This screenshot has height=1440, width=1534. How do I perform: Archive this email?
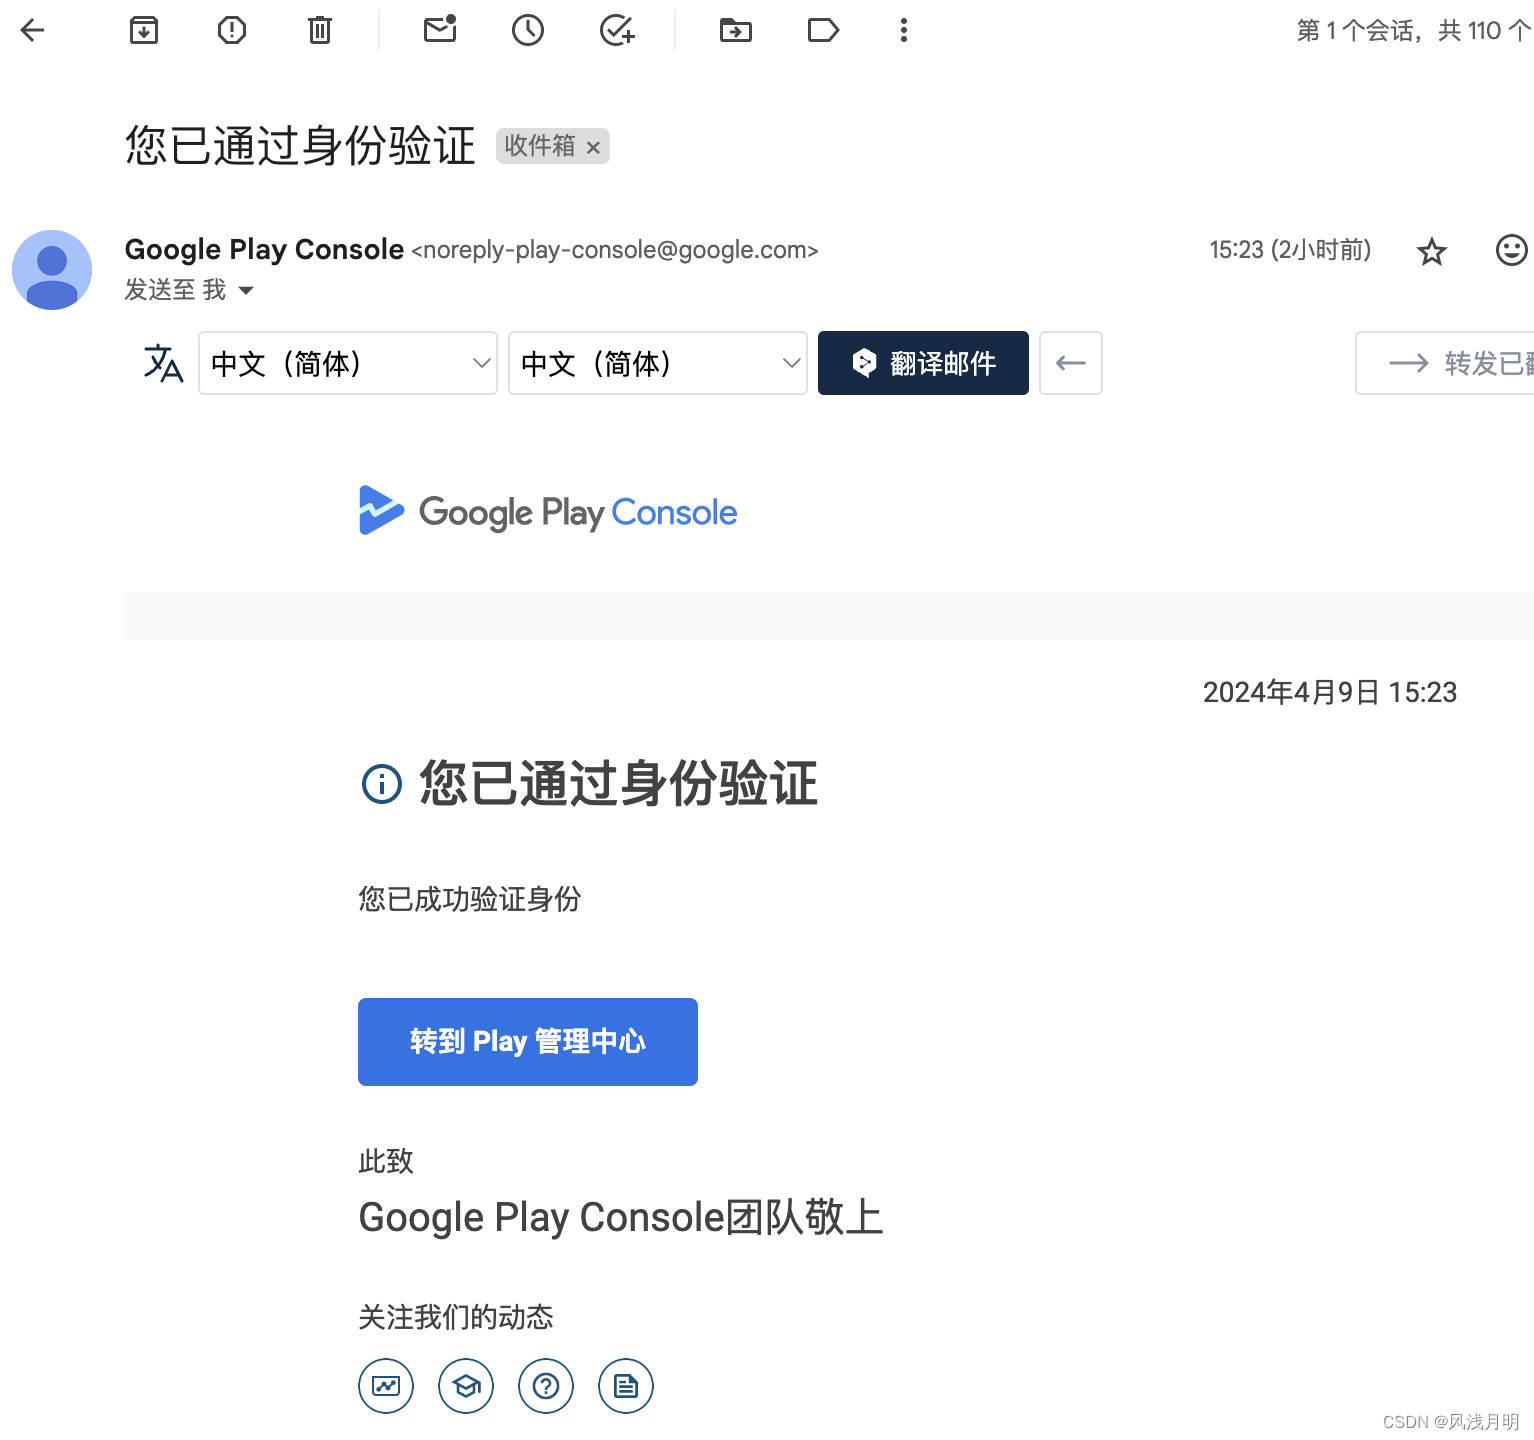click(144, 31)
